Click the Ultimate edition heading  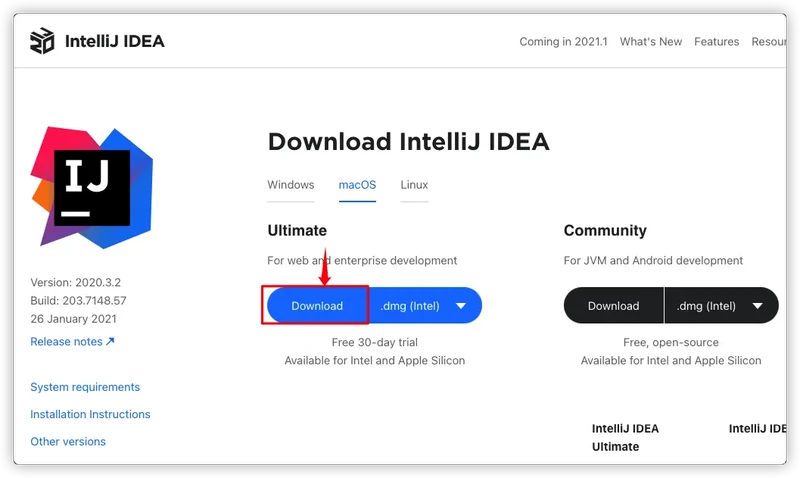coord(297,231)
